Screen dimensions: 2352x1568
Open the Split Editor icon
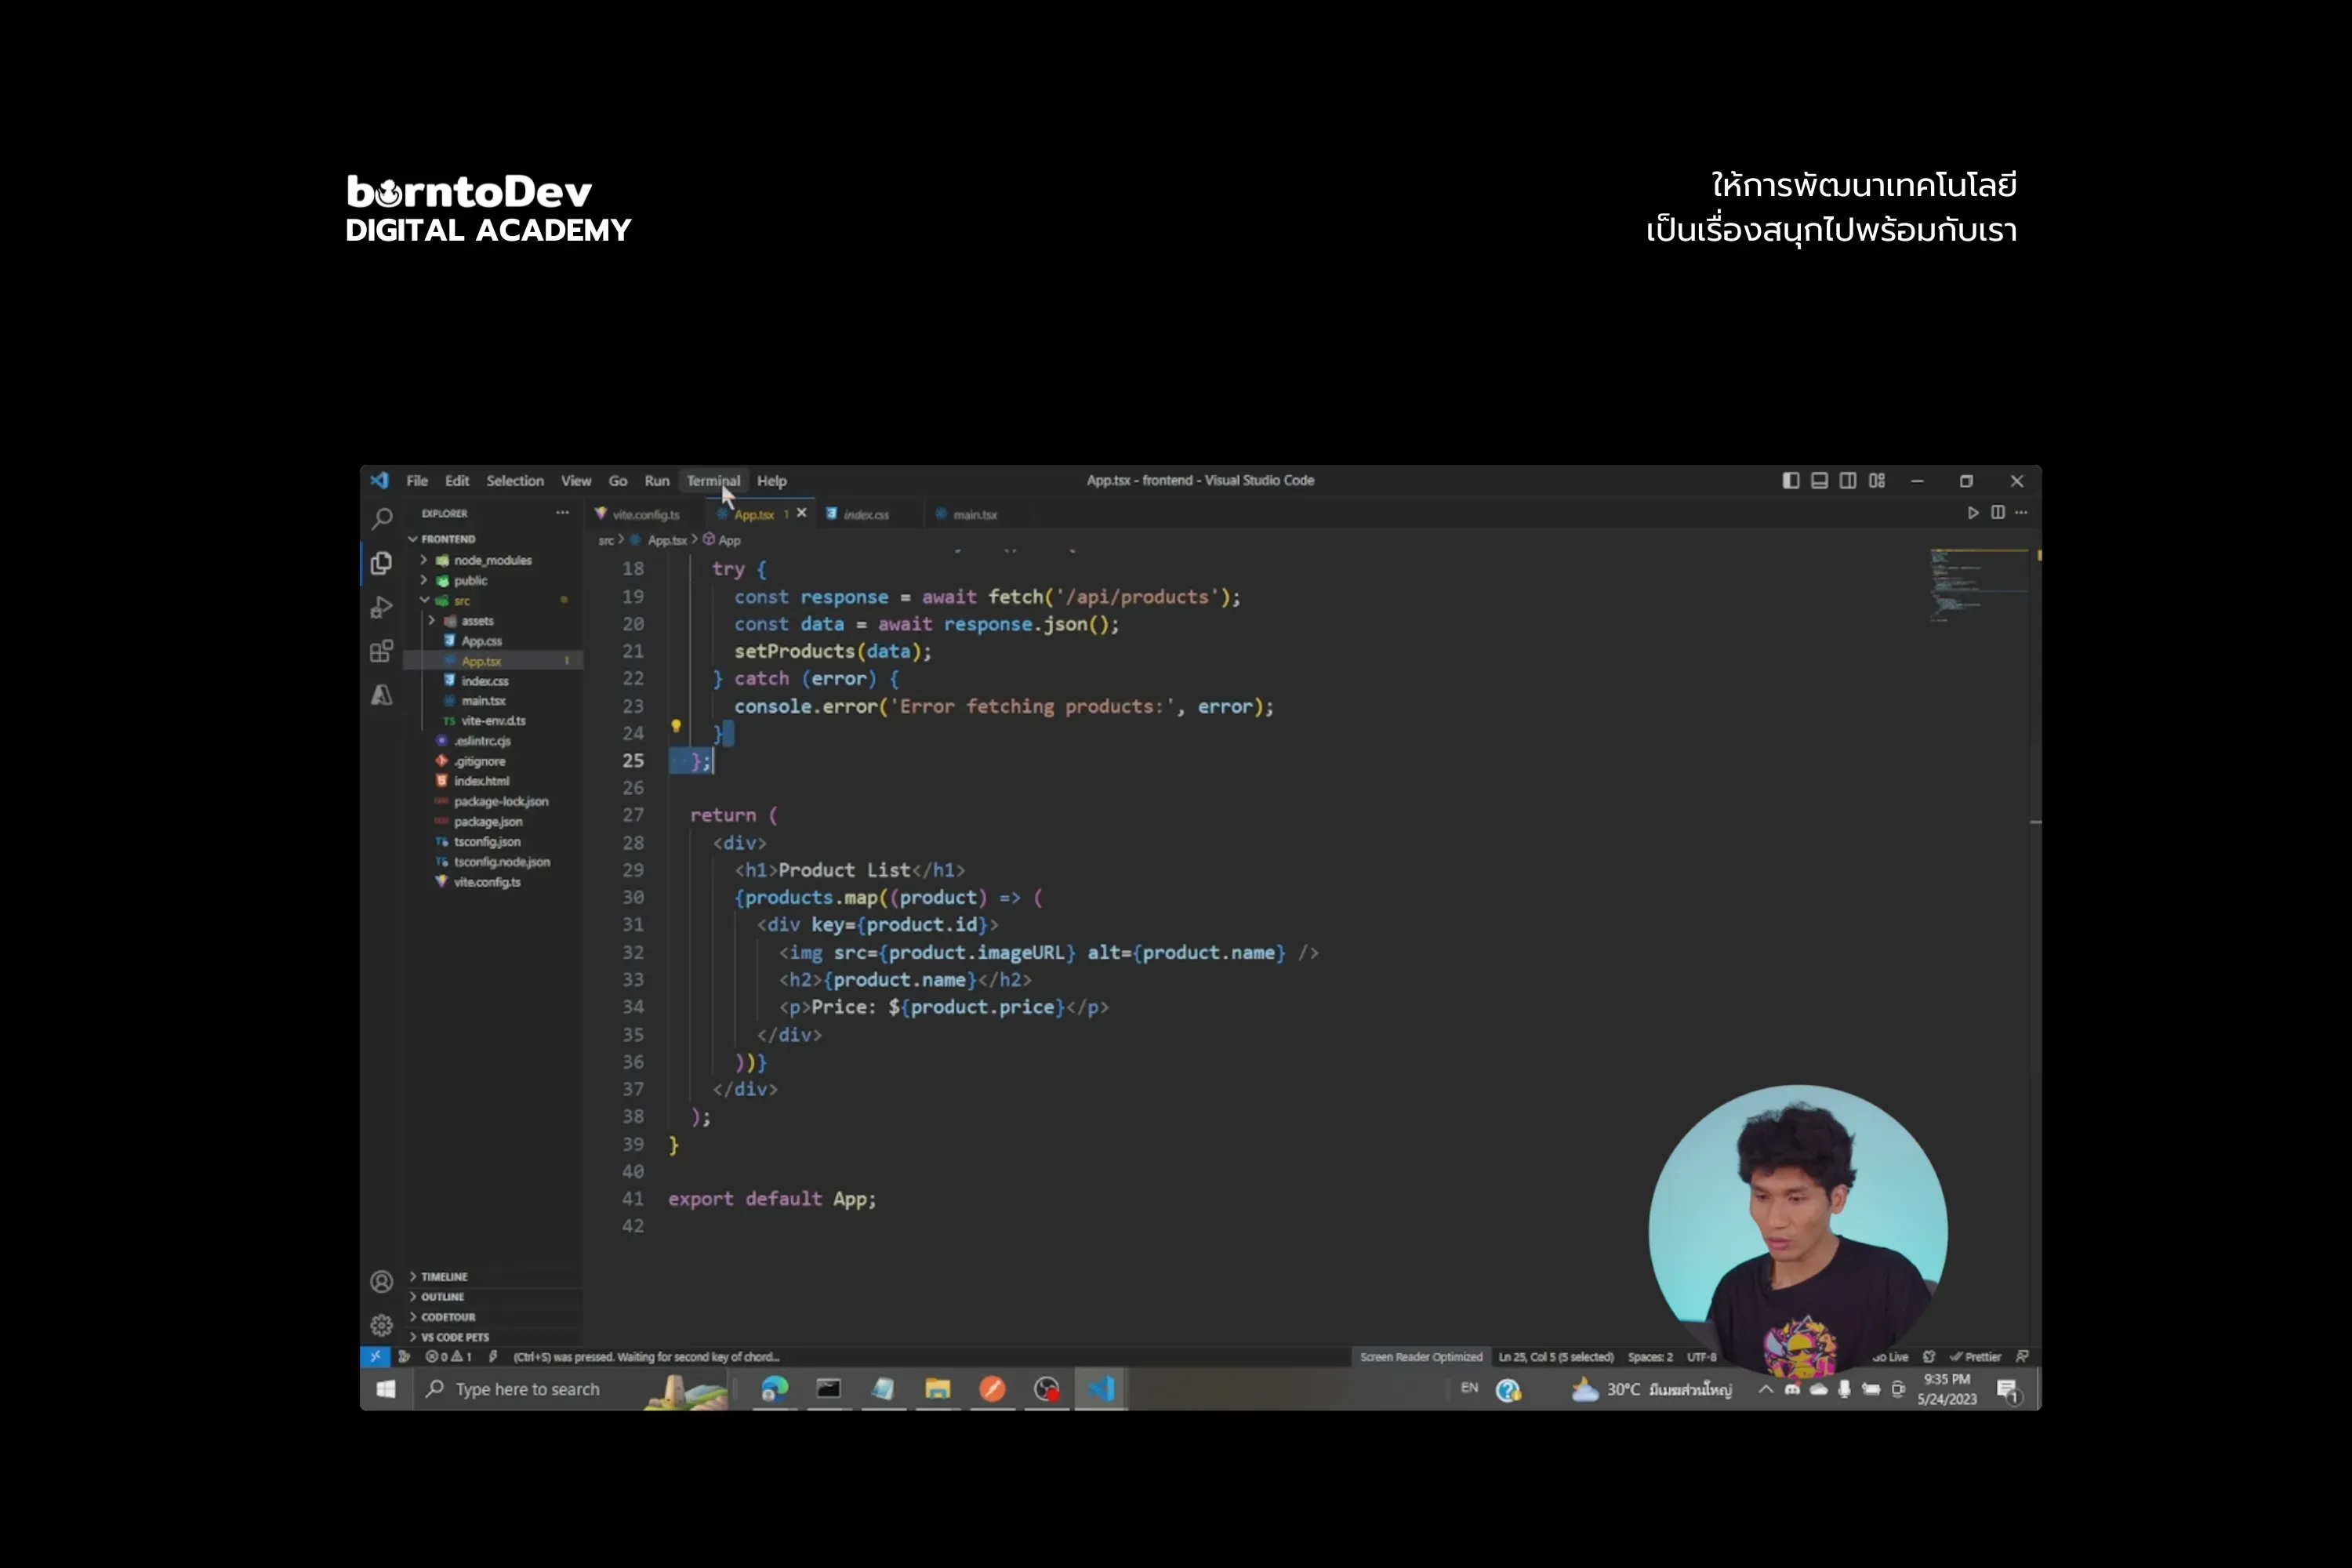(x=1997, y=513)
